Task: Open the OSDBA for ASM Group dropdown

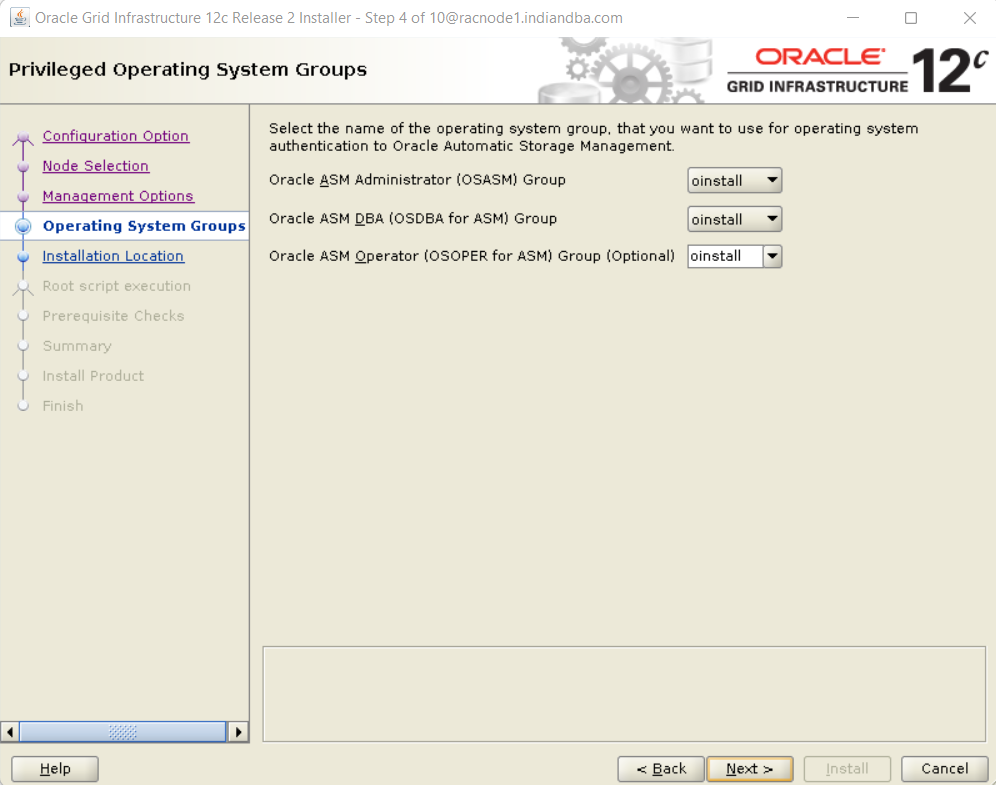Action: [734, 219]
